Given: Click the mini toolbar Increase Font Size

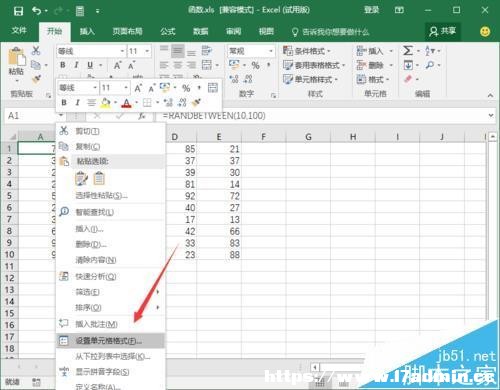Looking at the screenshot, I should click(138, 88).
